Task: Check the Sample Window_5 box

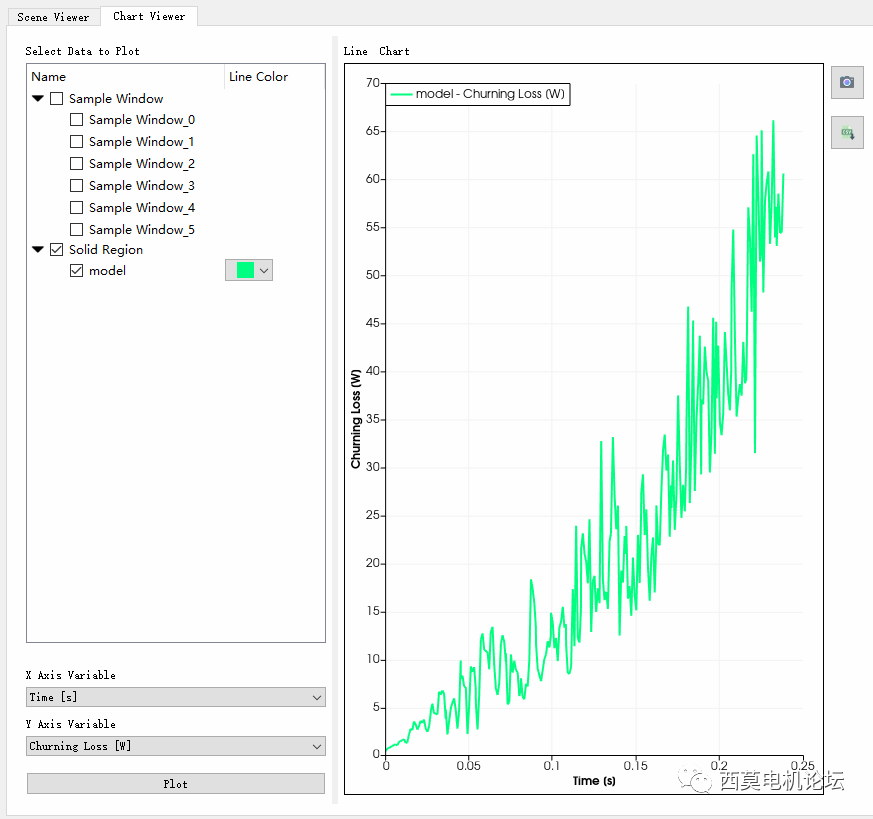Action: click(x=76, y=229)
